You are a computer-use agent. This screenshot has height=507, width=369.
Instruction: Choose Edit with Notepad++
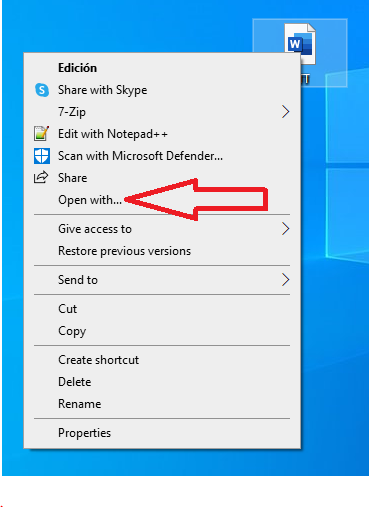pos(162,134)
